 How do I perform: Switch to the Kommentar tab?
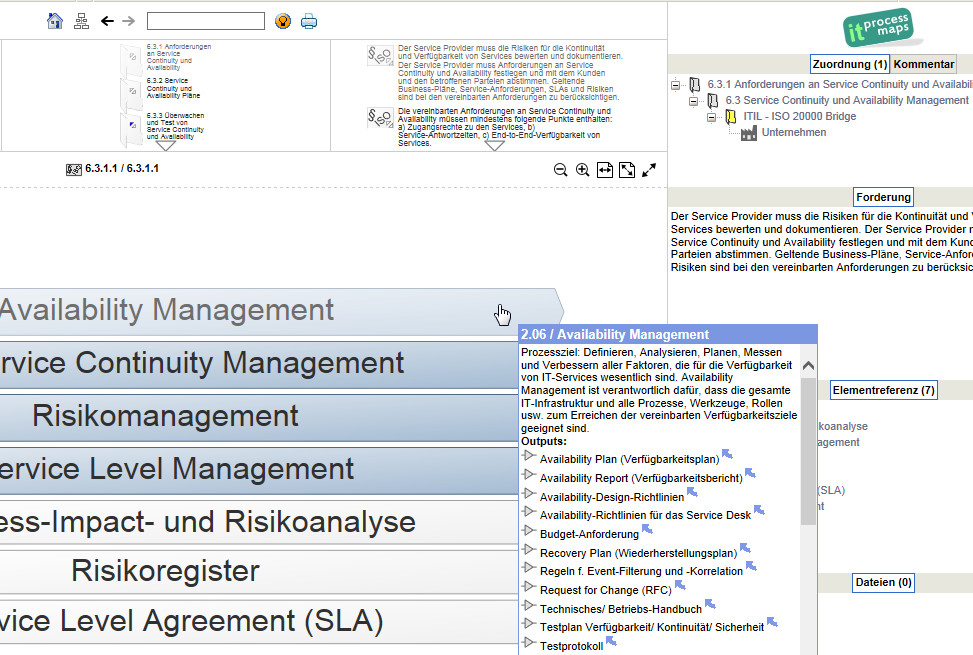(923, 64)
